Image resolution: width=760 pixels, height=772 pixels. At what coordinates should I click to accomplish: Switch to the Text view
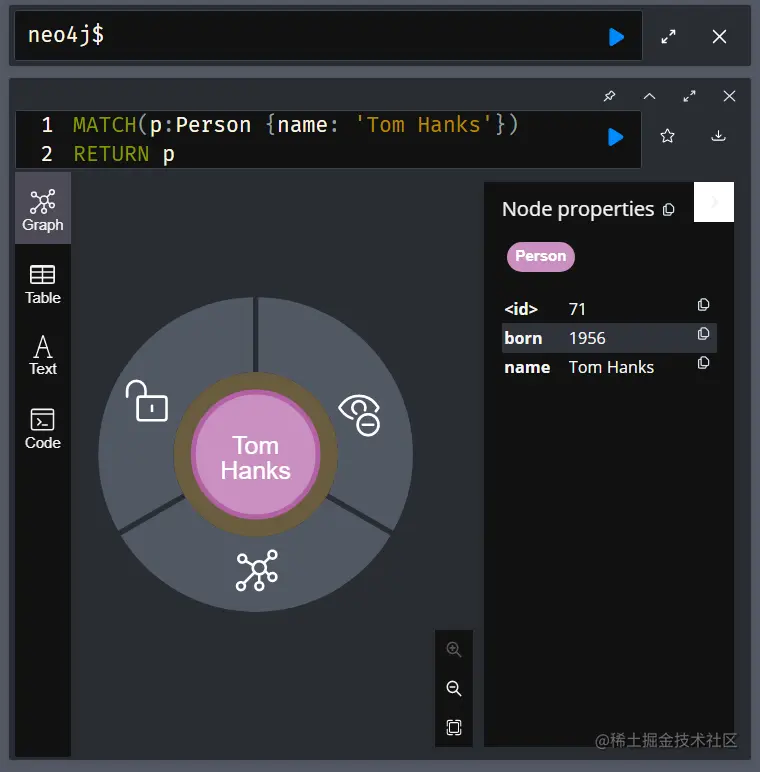43,355
